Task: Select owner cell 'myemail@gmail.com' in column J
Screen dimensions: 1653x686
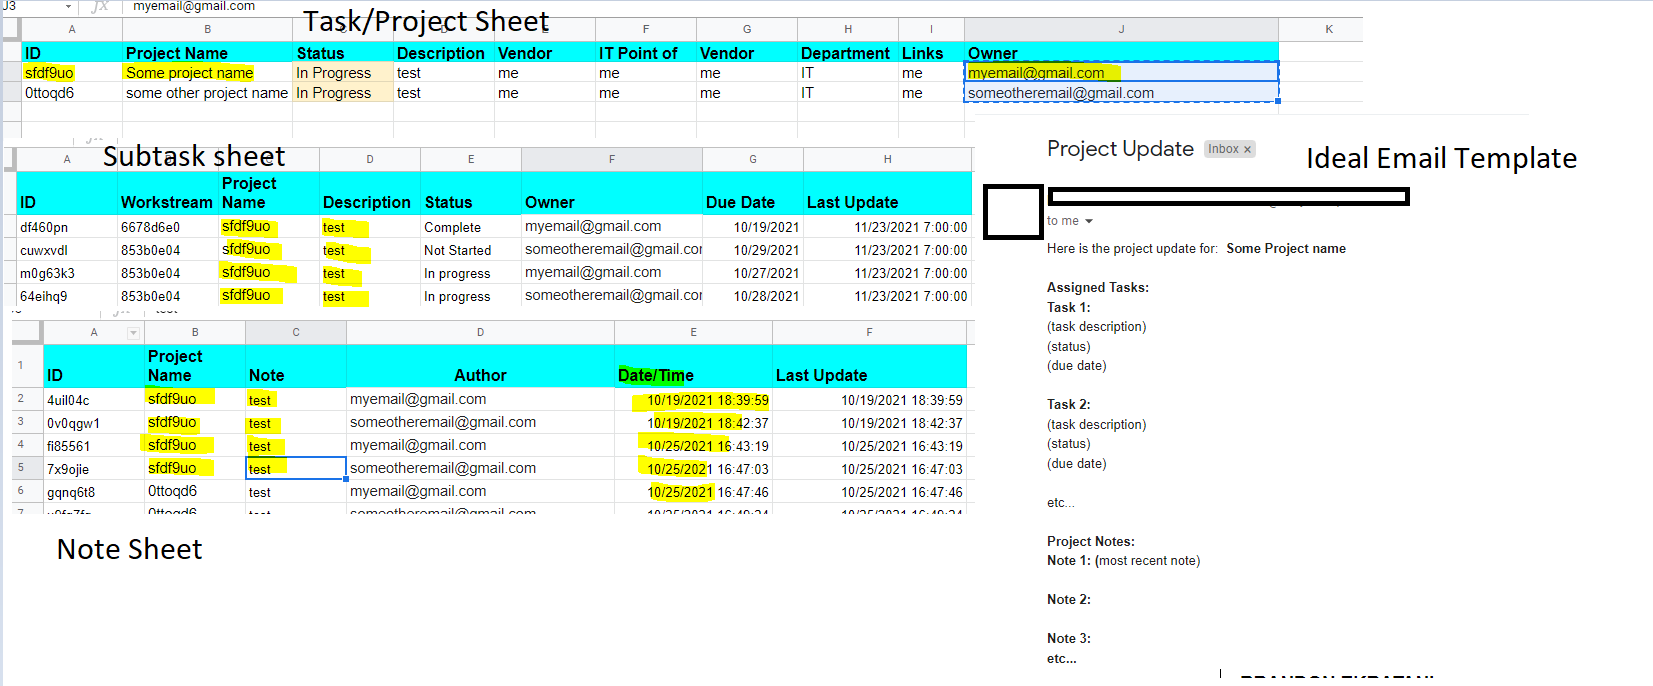Action: point(1121,73)
